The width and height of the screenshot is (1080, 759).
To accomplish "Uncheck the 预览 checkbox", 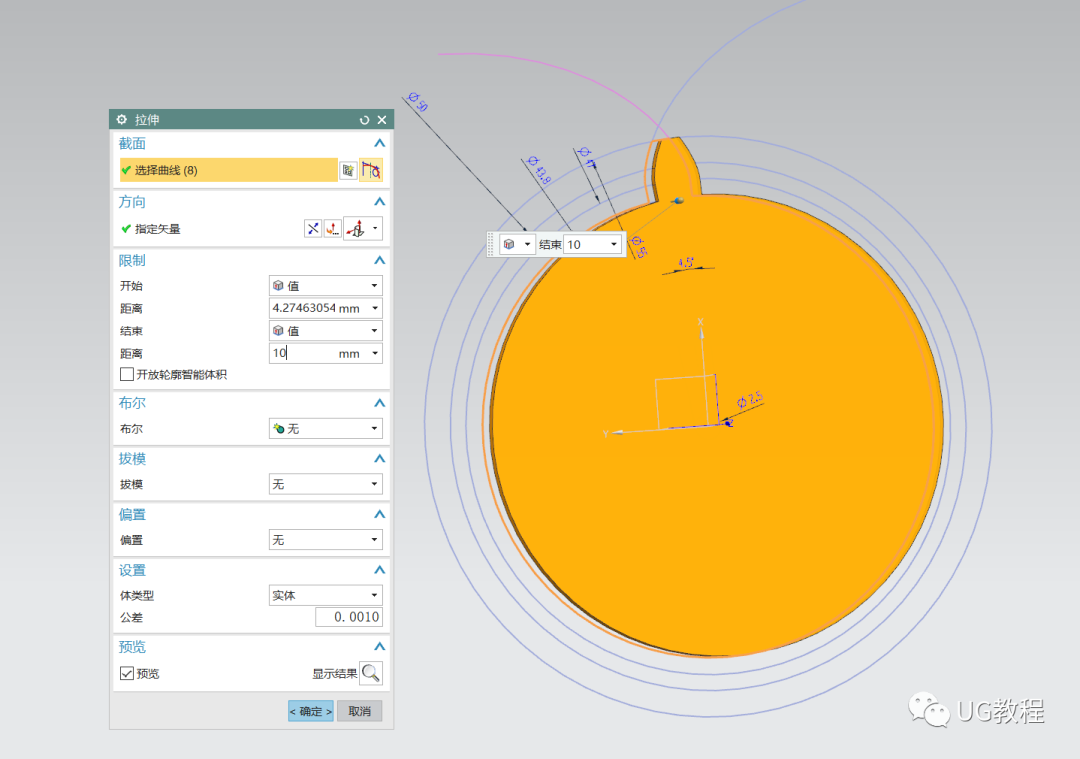I will click(127, 673).
